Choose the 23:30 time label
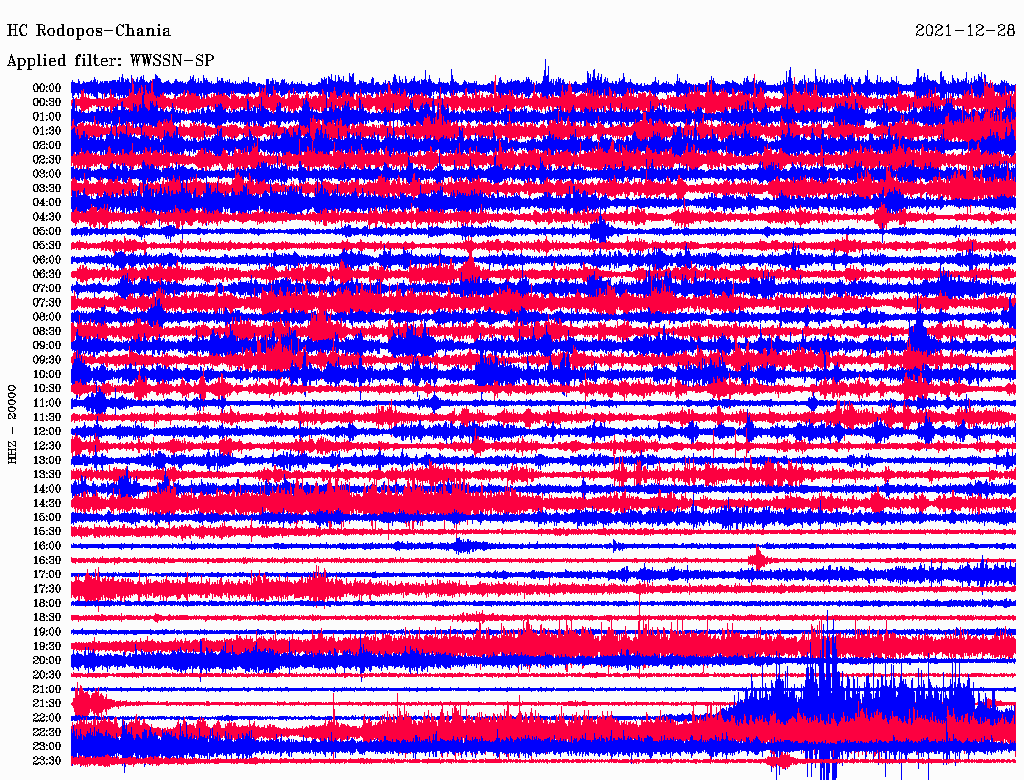Screen dimensions: 1024x780 (x=47, y=761)
